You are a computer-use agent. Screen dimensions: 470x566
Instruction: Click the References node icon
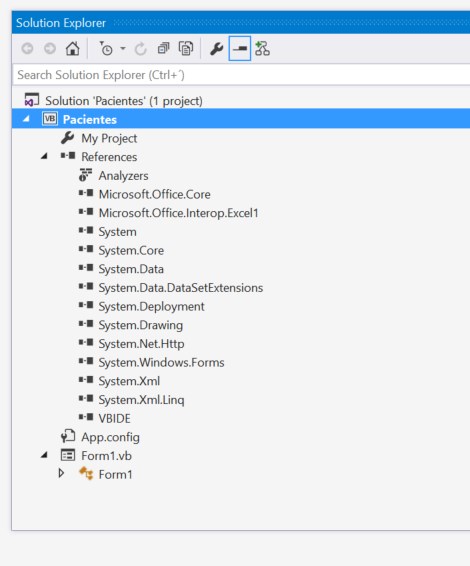tap(68, 156)
